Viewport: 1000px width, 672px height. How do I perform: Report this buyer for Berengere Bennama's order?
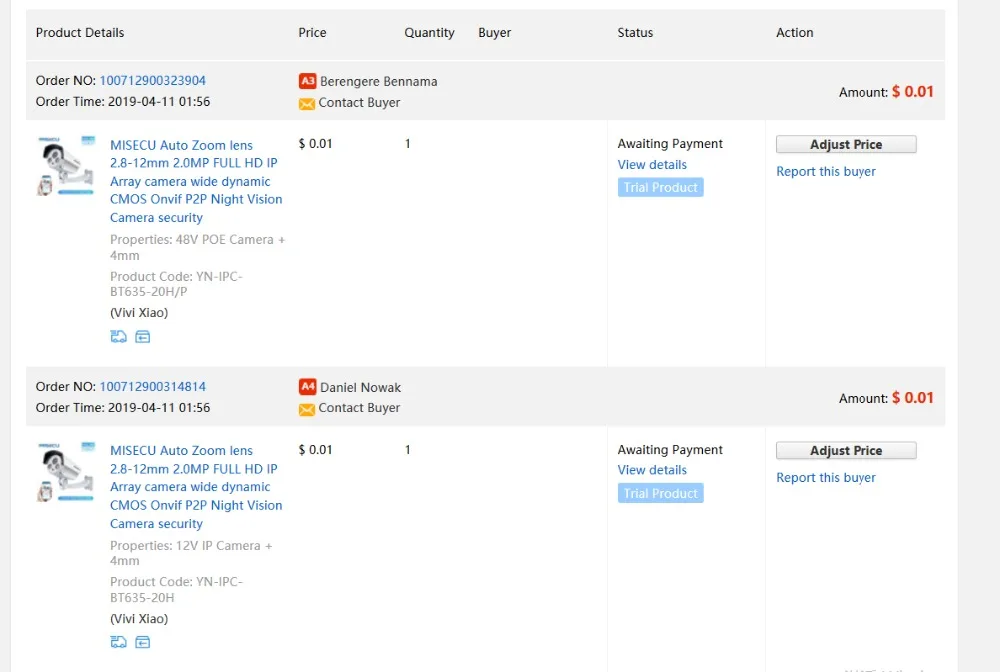(826, 172)
